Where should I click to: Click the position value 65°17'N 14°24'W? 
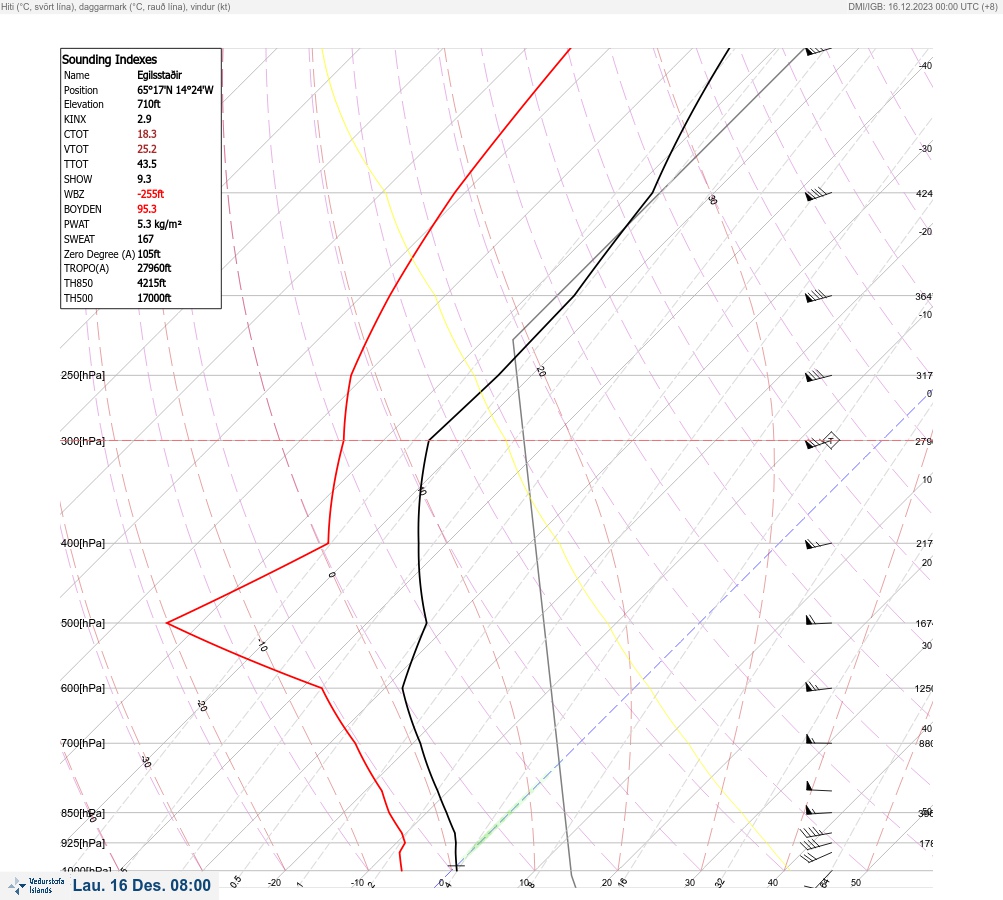point(175,90)
